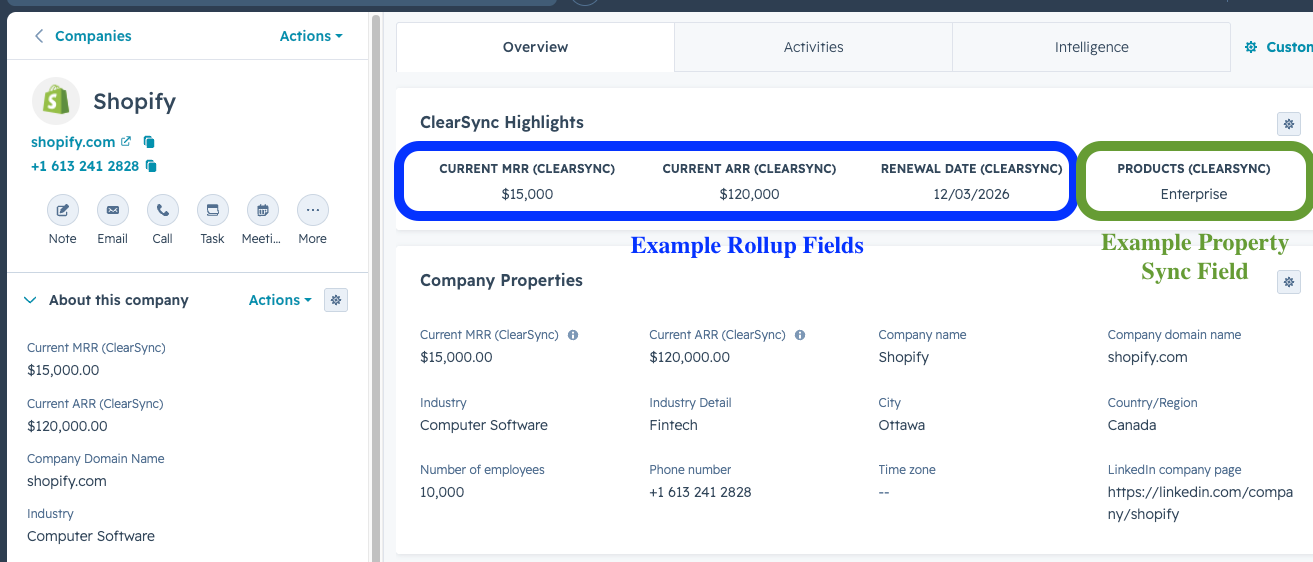
Task: Collapse the About this company section
Action: pyautogui.click(x=30, y=300)
